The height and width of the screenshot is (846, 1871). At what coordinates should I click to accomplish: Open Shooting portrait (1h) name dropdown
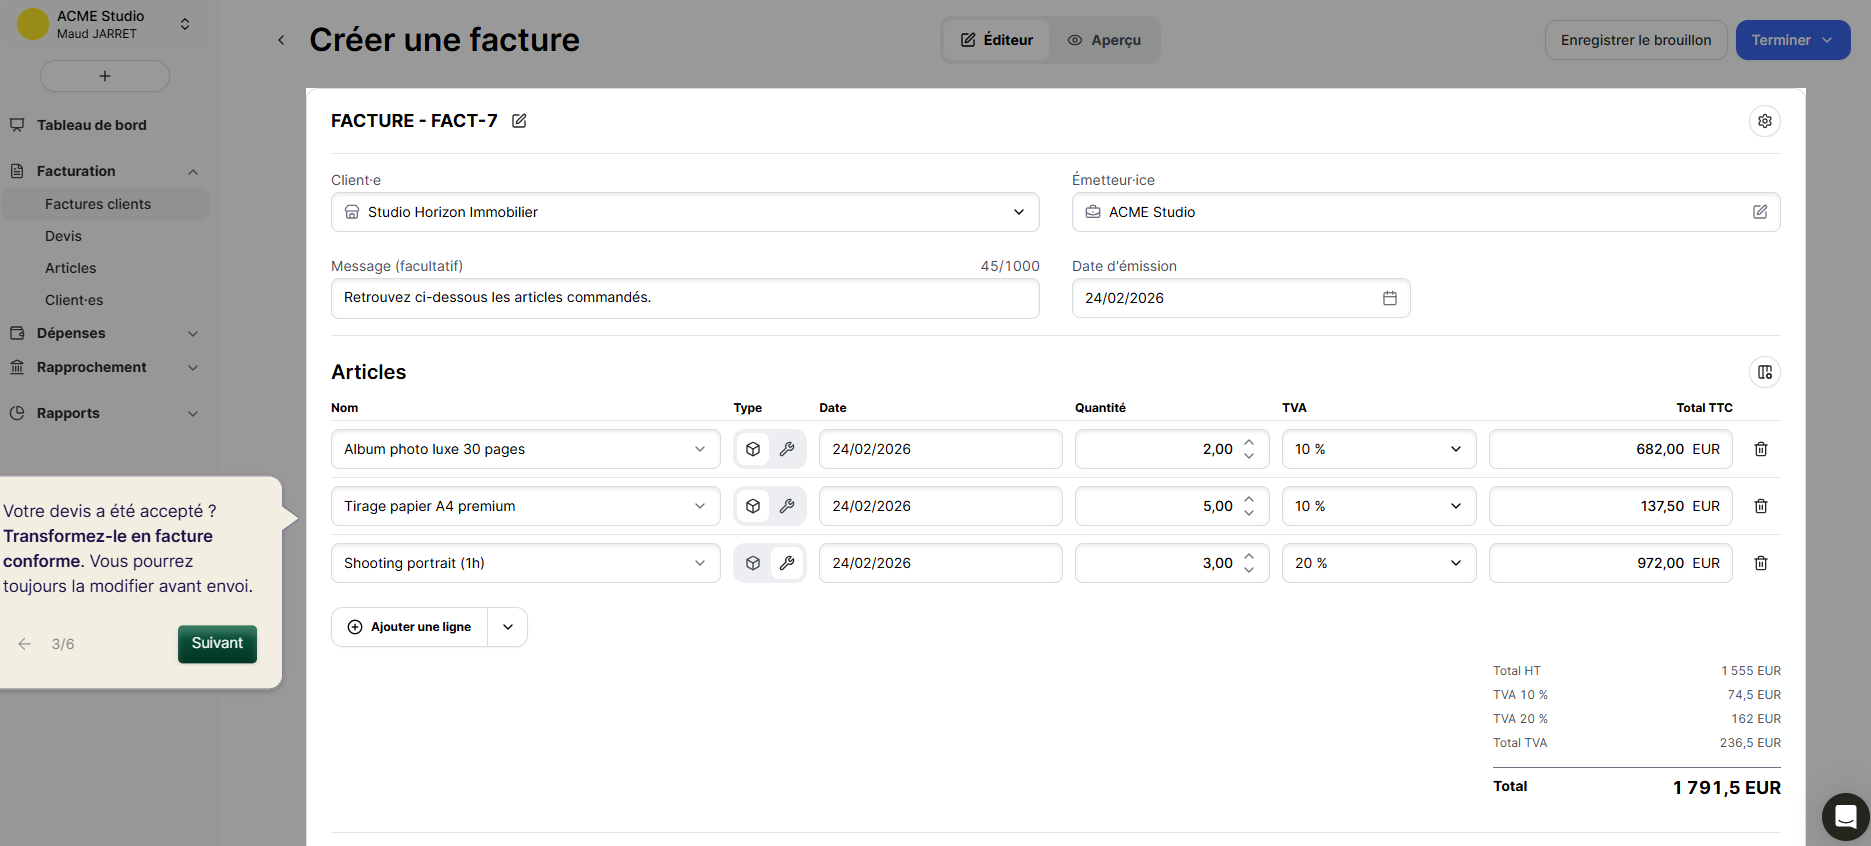526,563
